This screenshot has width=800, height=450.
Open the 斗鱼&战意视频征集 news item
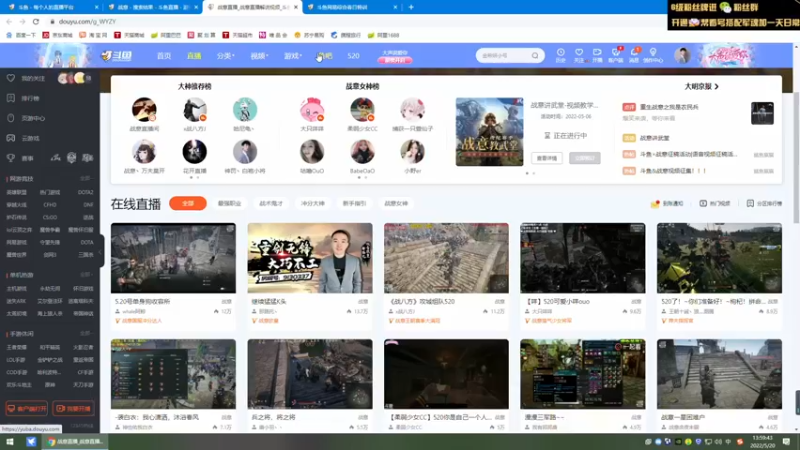pos(673,171)
